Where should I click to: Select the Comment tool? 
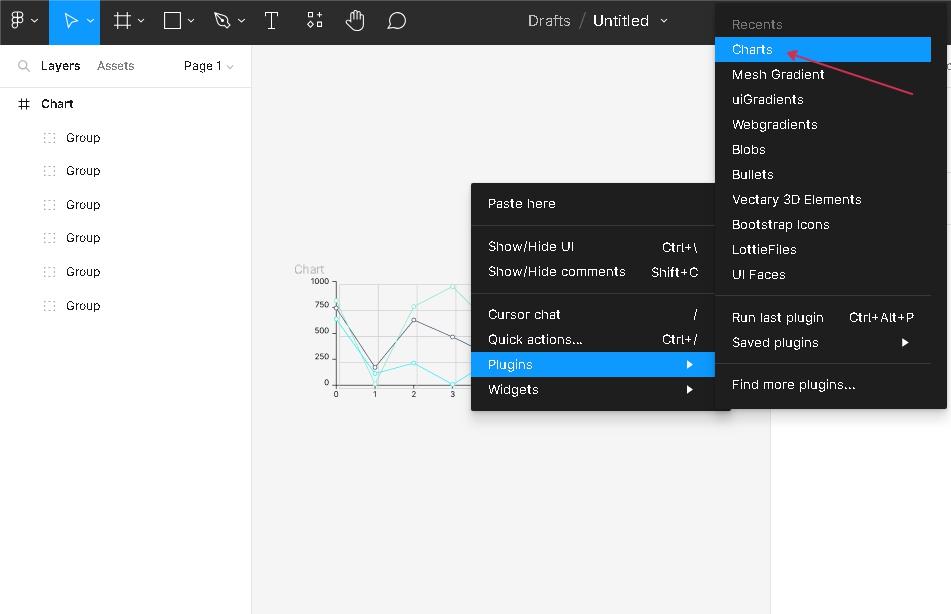pos(397,21)
